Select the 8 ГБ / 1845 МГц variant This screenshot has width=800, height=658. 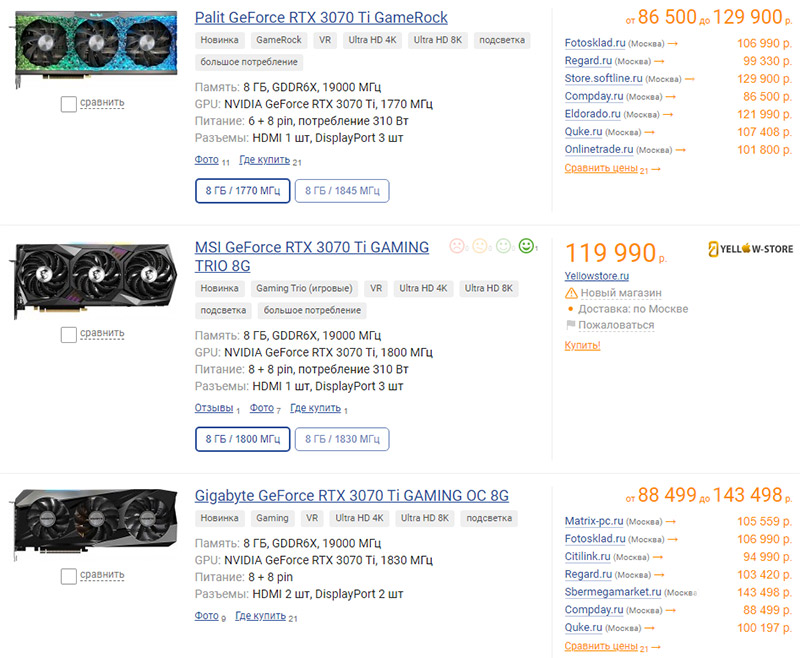click(341, 191)
